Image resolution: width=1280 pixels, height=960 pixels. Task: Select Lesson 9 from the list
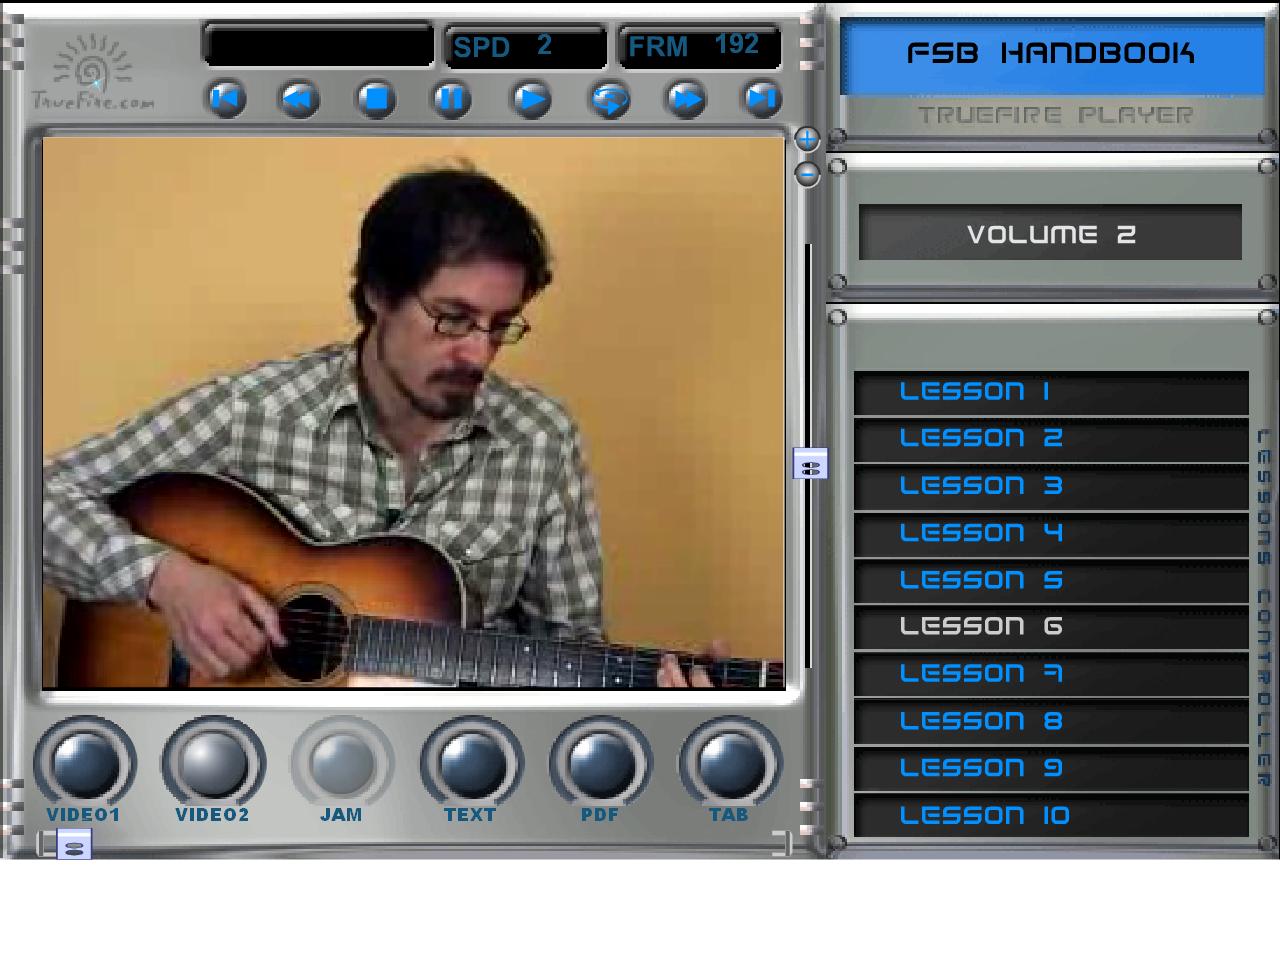(x=1051, y=768)
